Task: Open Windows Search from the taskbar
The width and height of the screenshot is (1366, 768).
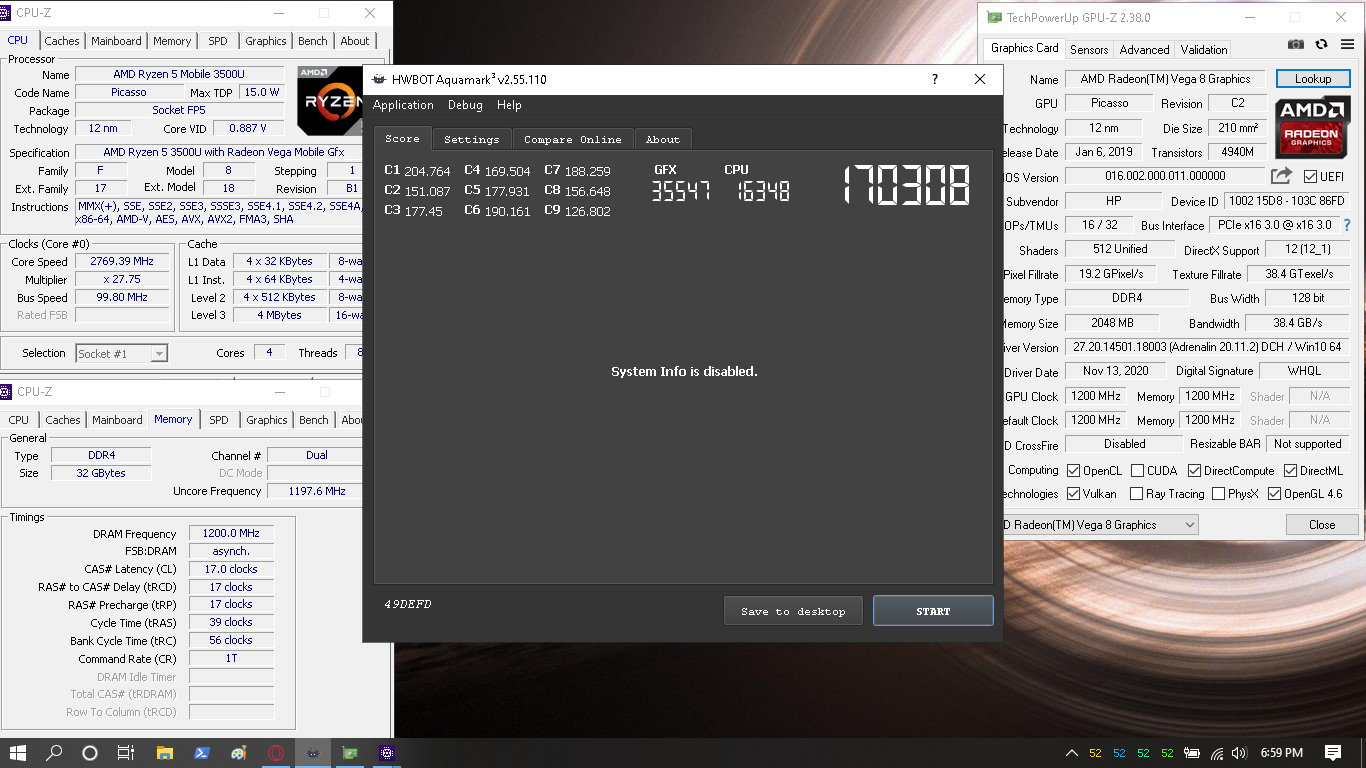Action: 55,753
